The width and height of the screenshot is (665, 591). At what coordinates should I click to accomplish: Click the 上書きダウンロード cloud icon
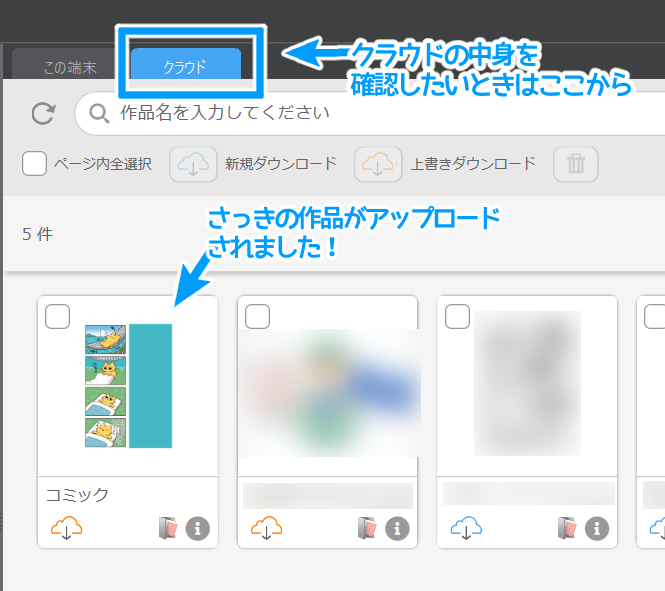[378, 164]
